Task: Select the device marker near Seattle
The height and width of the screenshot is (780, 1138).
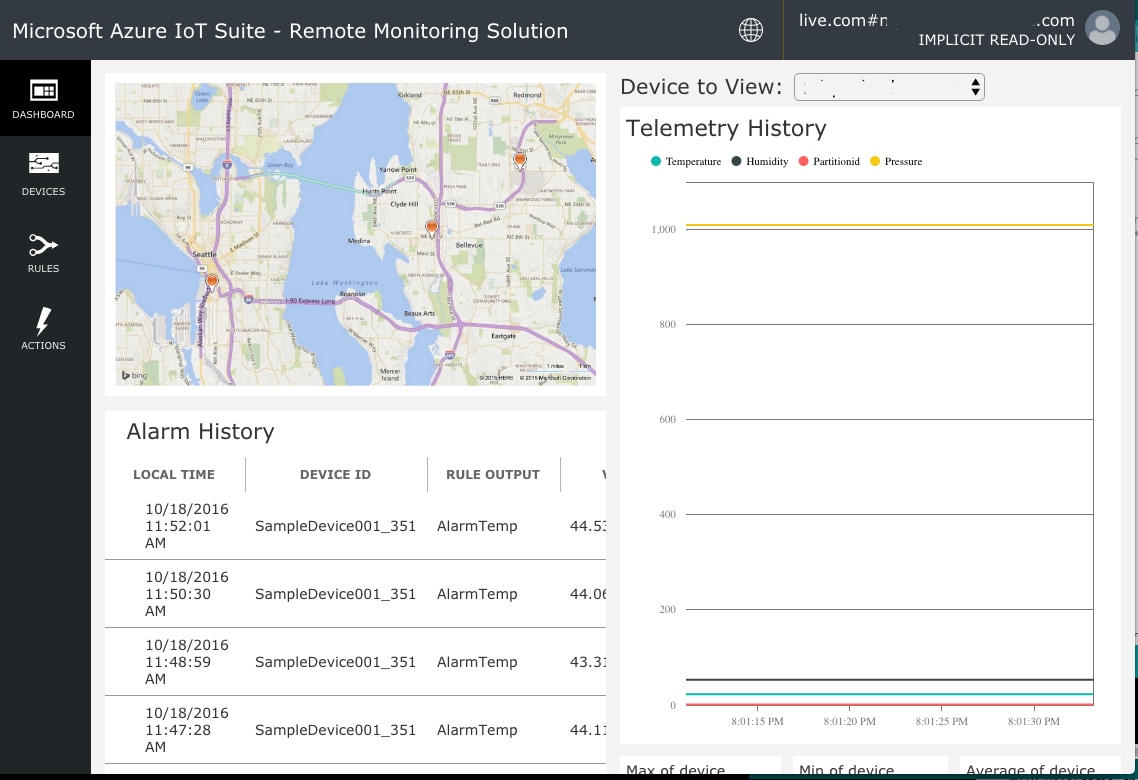Action: coord(211,280)
